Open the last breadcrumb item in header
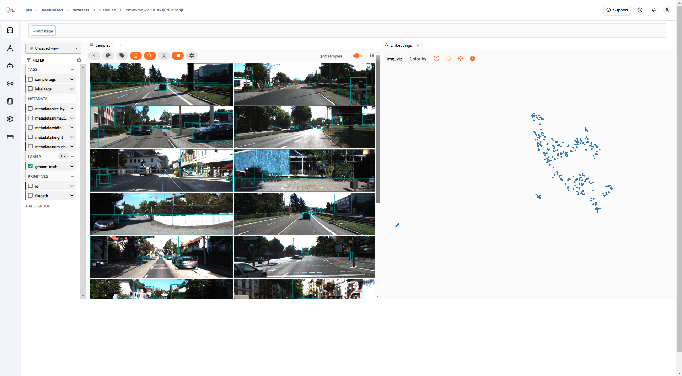 click(x=154, y=10)
